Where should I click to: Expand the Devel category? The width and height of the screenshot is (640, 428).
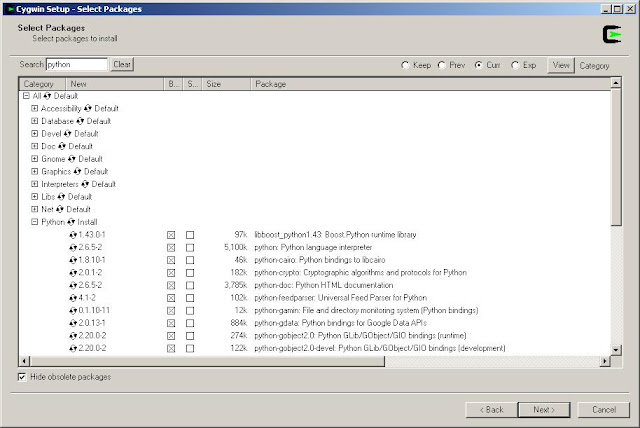pyautogui.click(x=35, y=134)
